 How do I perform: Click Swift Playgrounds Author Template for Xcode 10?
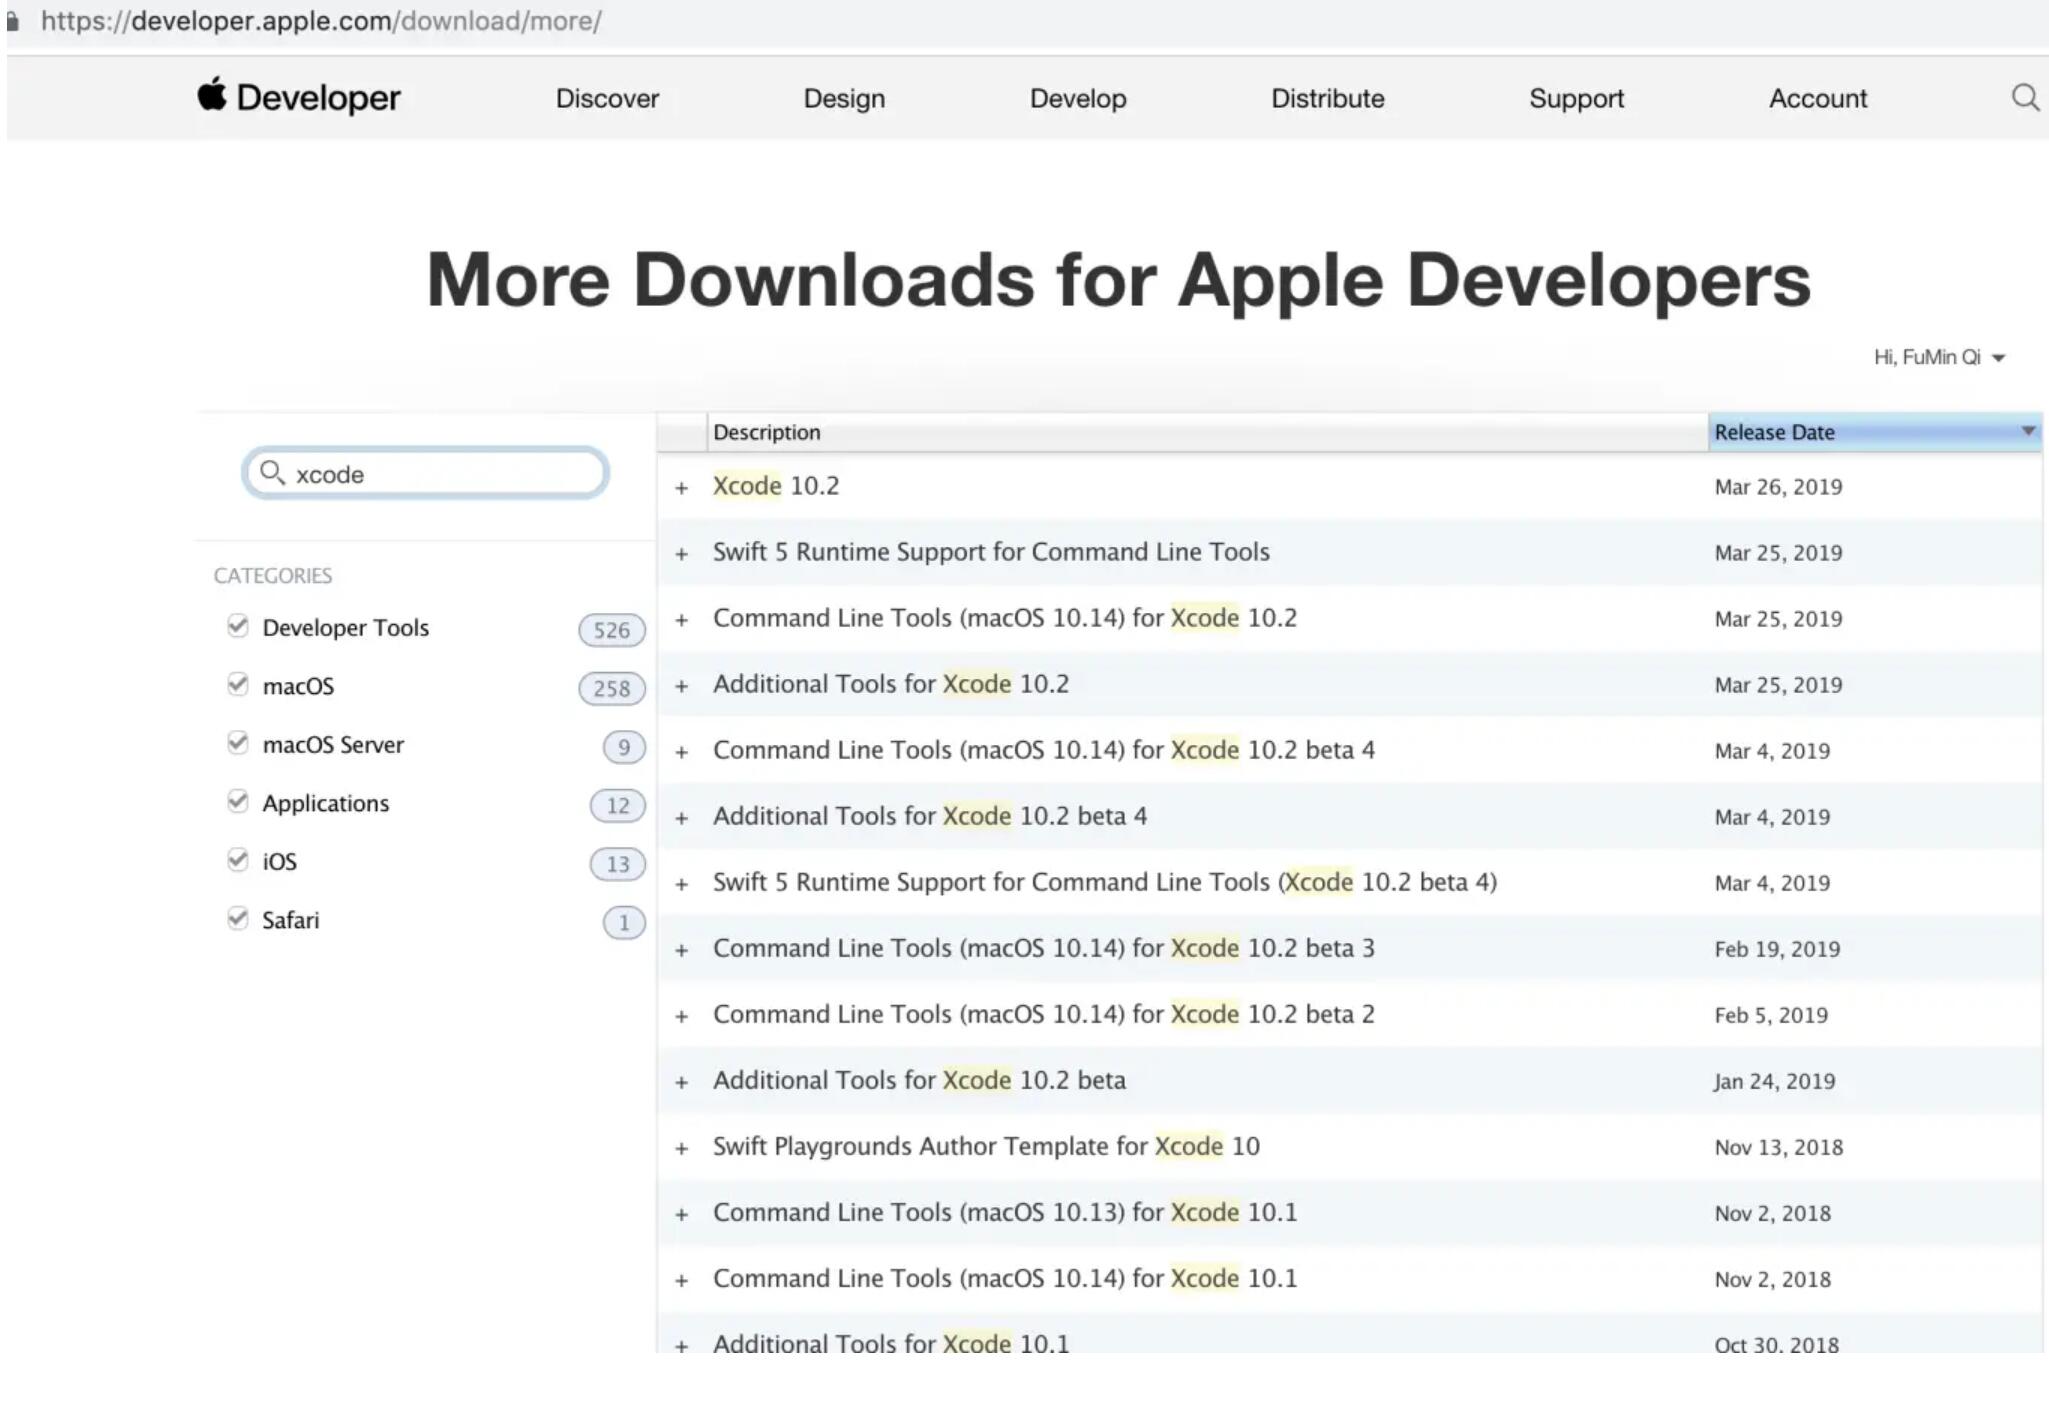[986, 1146]
